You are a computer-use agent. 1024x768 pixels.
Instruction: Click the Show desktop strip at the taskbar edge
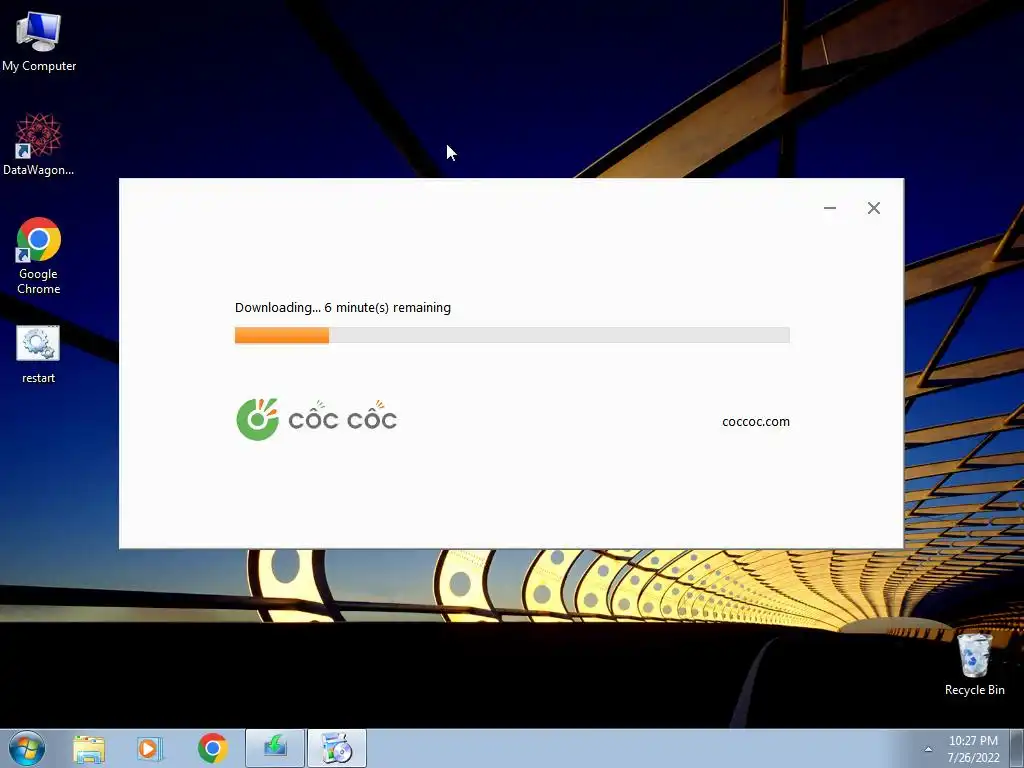1017,748
